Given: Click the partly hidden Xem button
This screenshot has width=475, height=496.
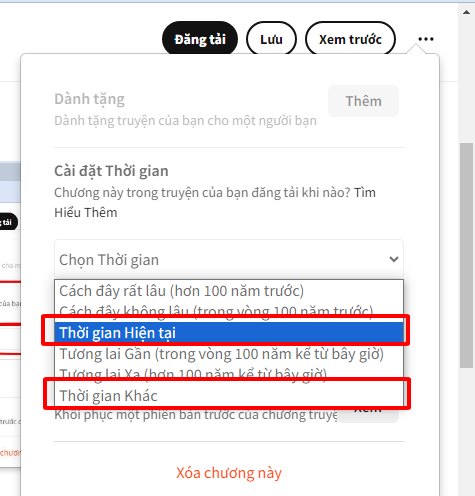Looking at the screenshot, I should (368, 414).
